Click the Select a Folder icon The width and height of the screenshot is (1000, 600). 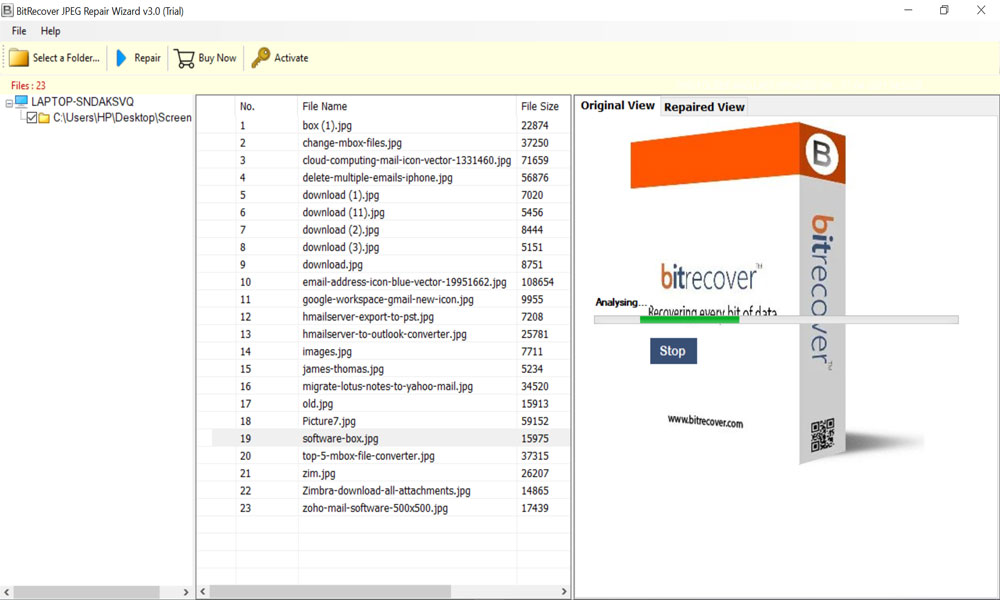(x=18, y=58)
